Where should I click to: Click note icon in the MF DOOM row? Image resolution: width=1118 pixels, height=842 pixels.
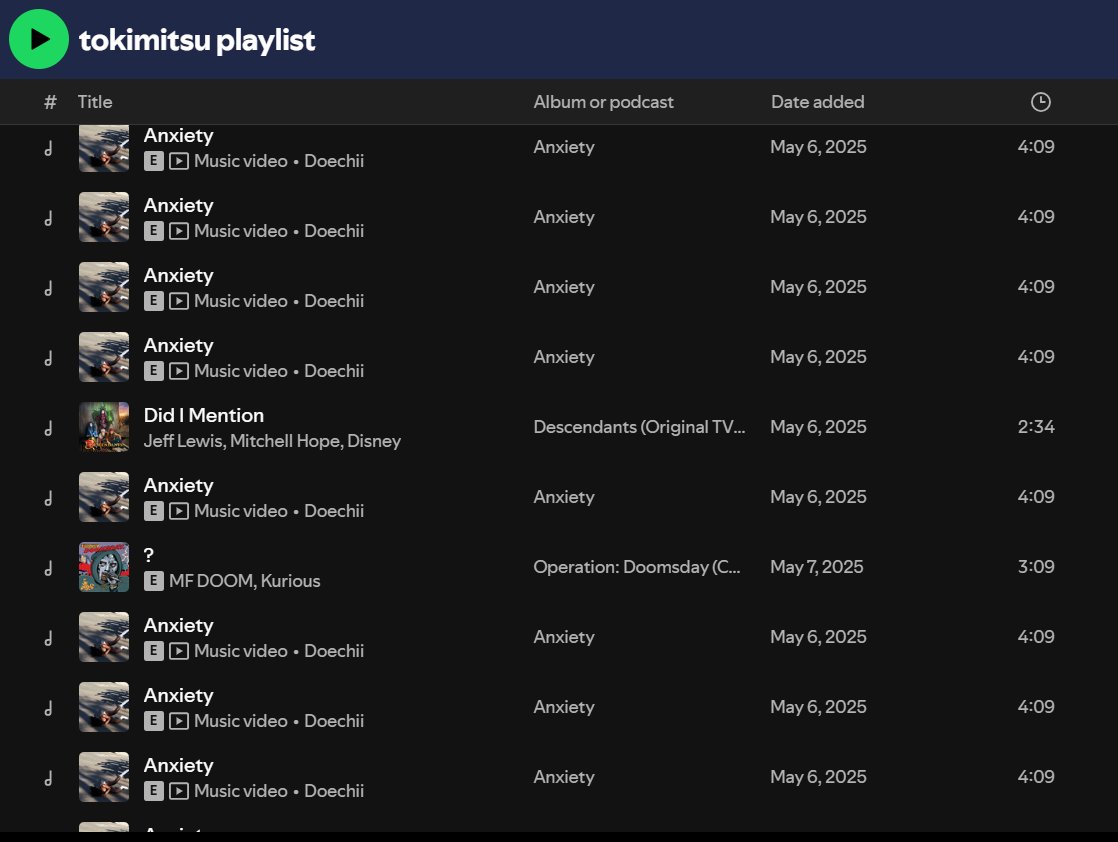[x=48, y=568]
